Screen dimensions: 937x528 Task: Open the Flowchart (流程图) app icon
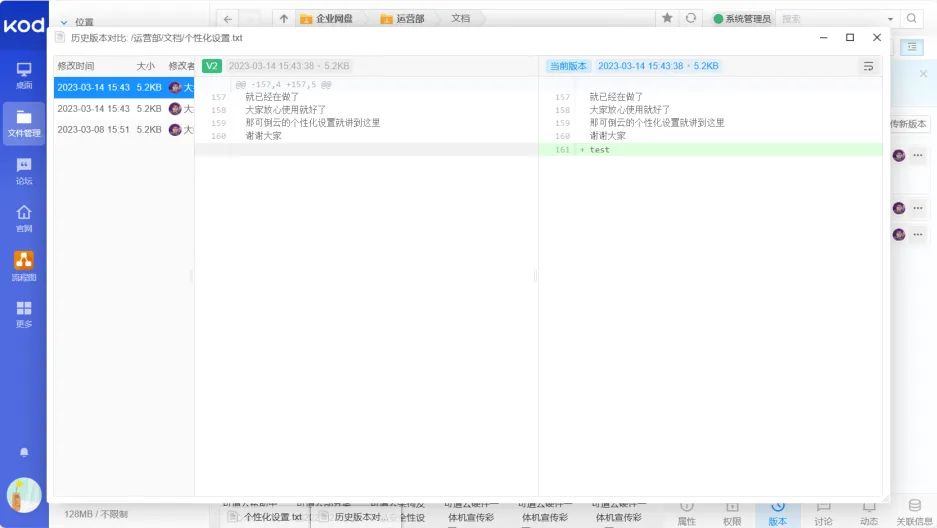[24, 266]
